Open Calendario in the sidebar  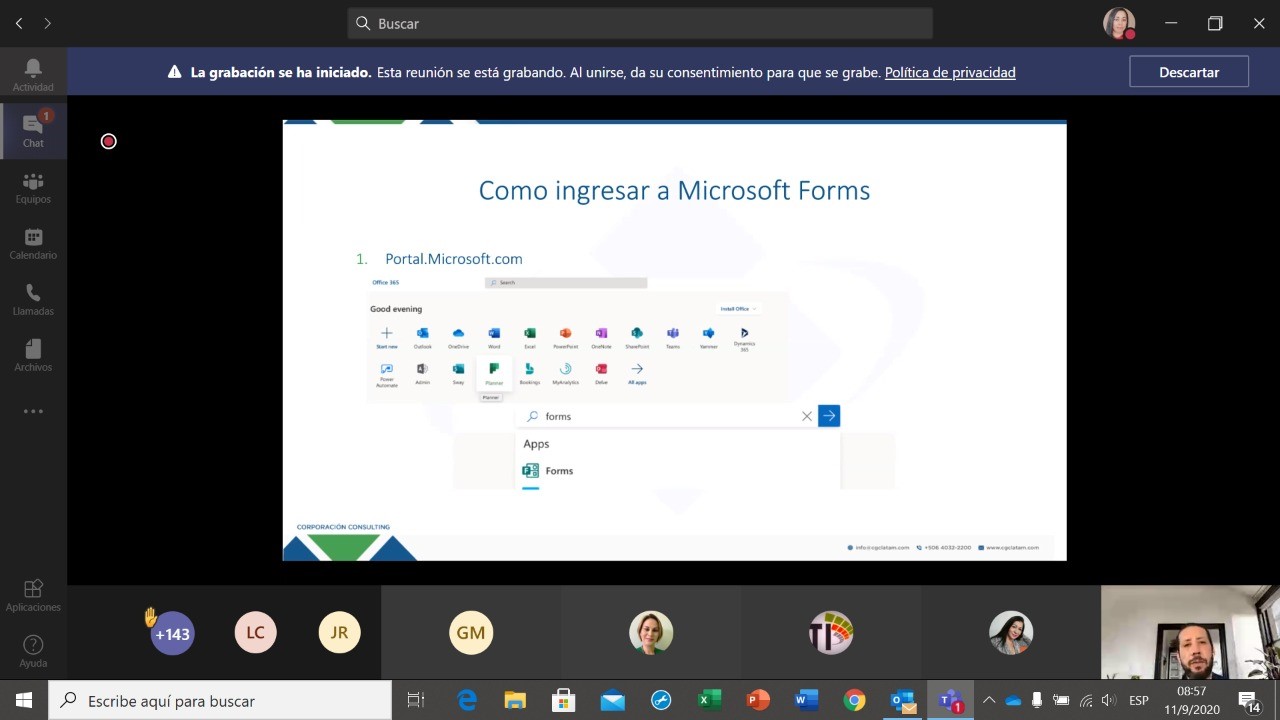33,243
